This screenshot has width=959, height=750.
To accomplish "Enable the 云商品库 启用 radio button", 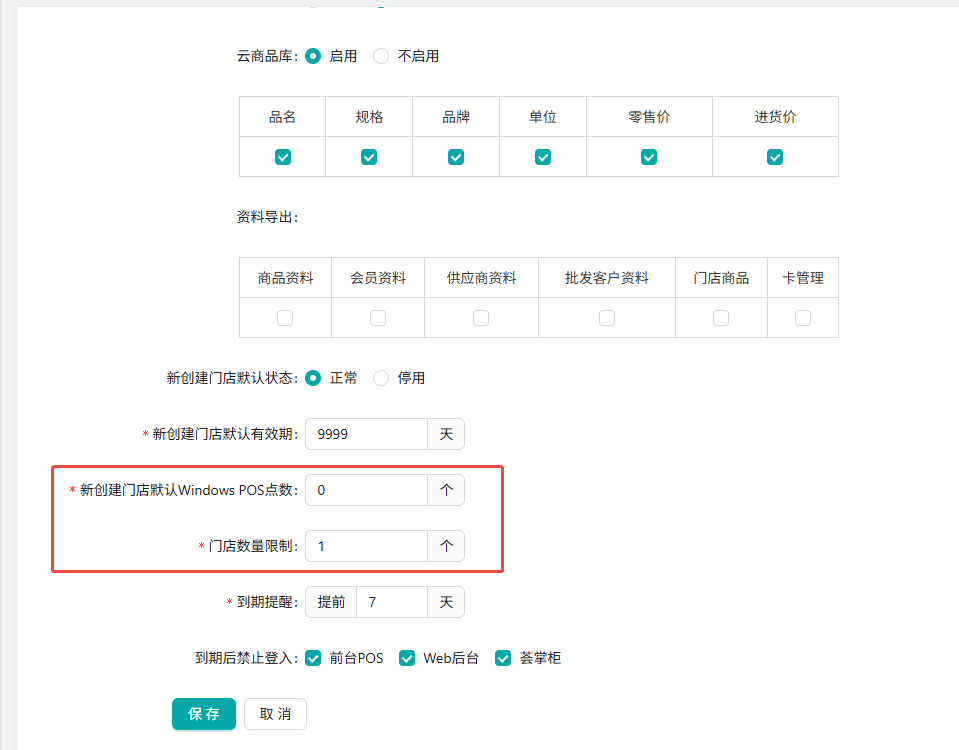I will pos(313,56).
